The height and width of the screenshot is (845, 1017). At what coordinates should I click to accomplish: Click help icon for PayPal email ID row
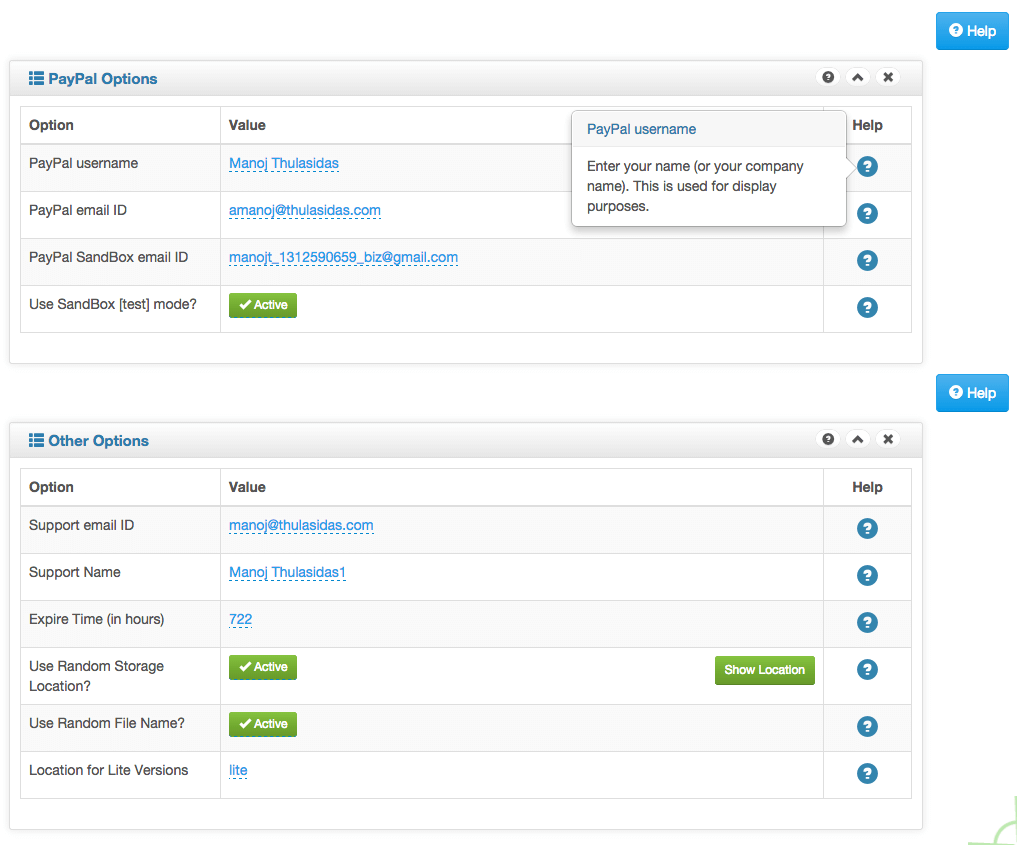867,213
